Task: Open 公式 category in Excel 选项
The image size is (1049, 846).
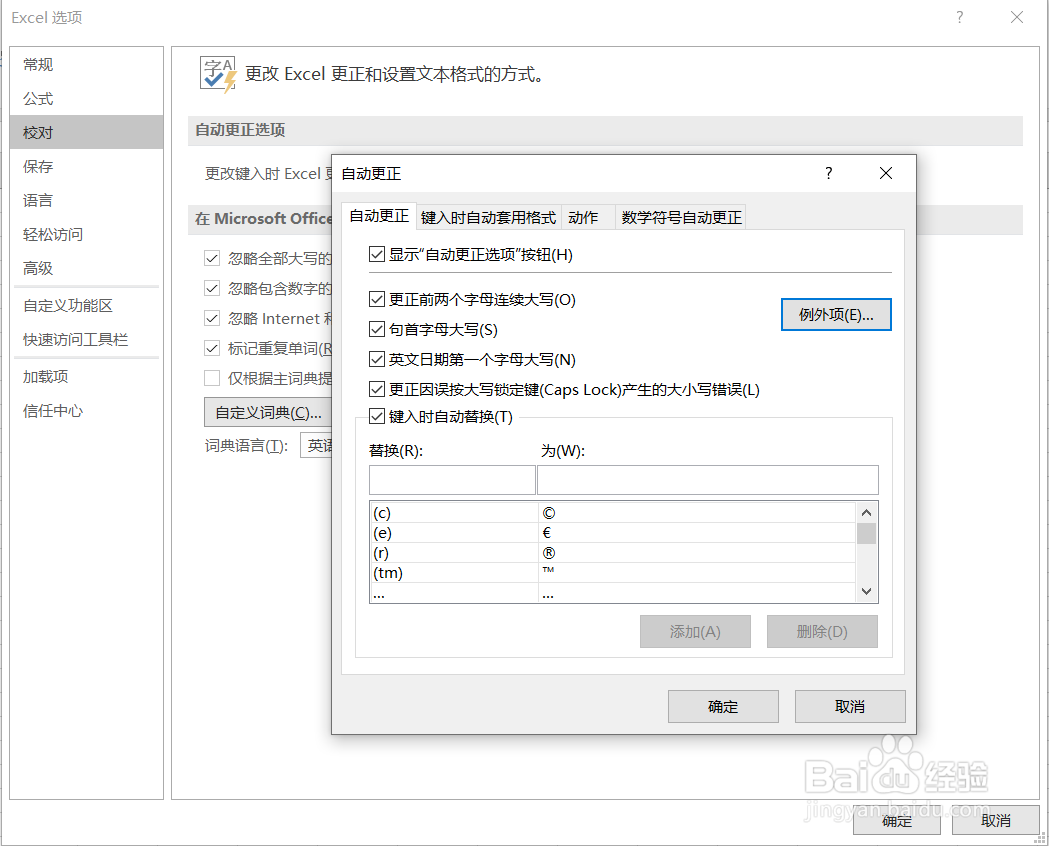Action: coord(86,99)
